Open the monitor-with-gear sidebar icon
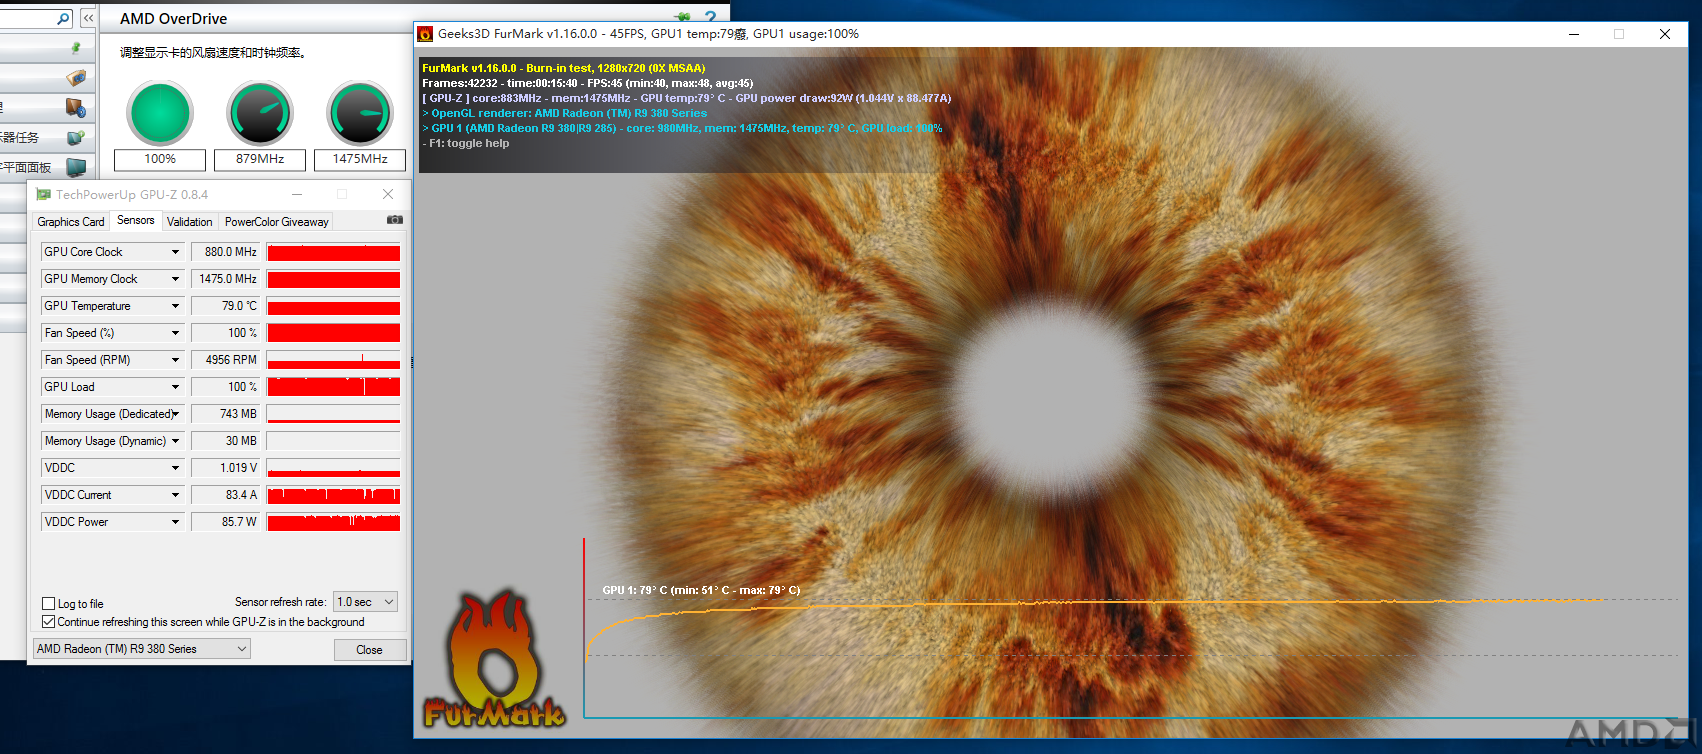This screenshot has width=1702, height=754. click(76, 107)
